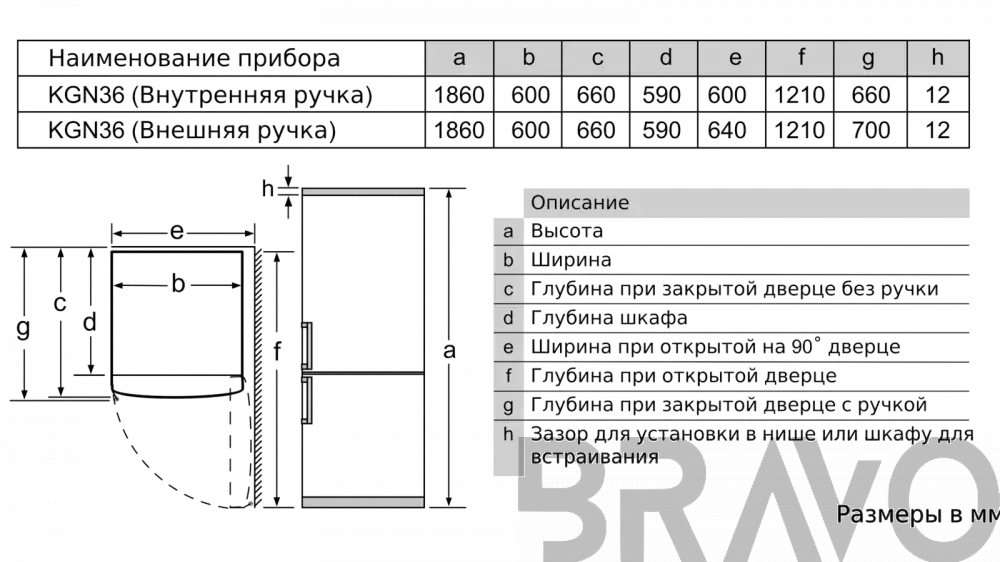
Task: Click column header 'g' in the table
Action: coord(870,58)
